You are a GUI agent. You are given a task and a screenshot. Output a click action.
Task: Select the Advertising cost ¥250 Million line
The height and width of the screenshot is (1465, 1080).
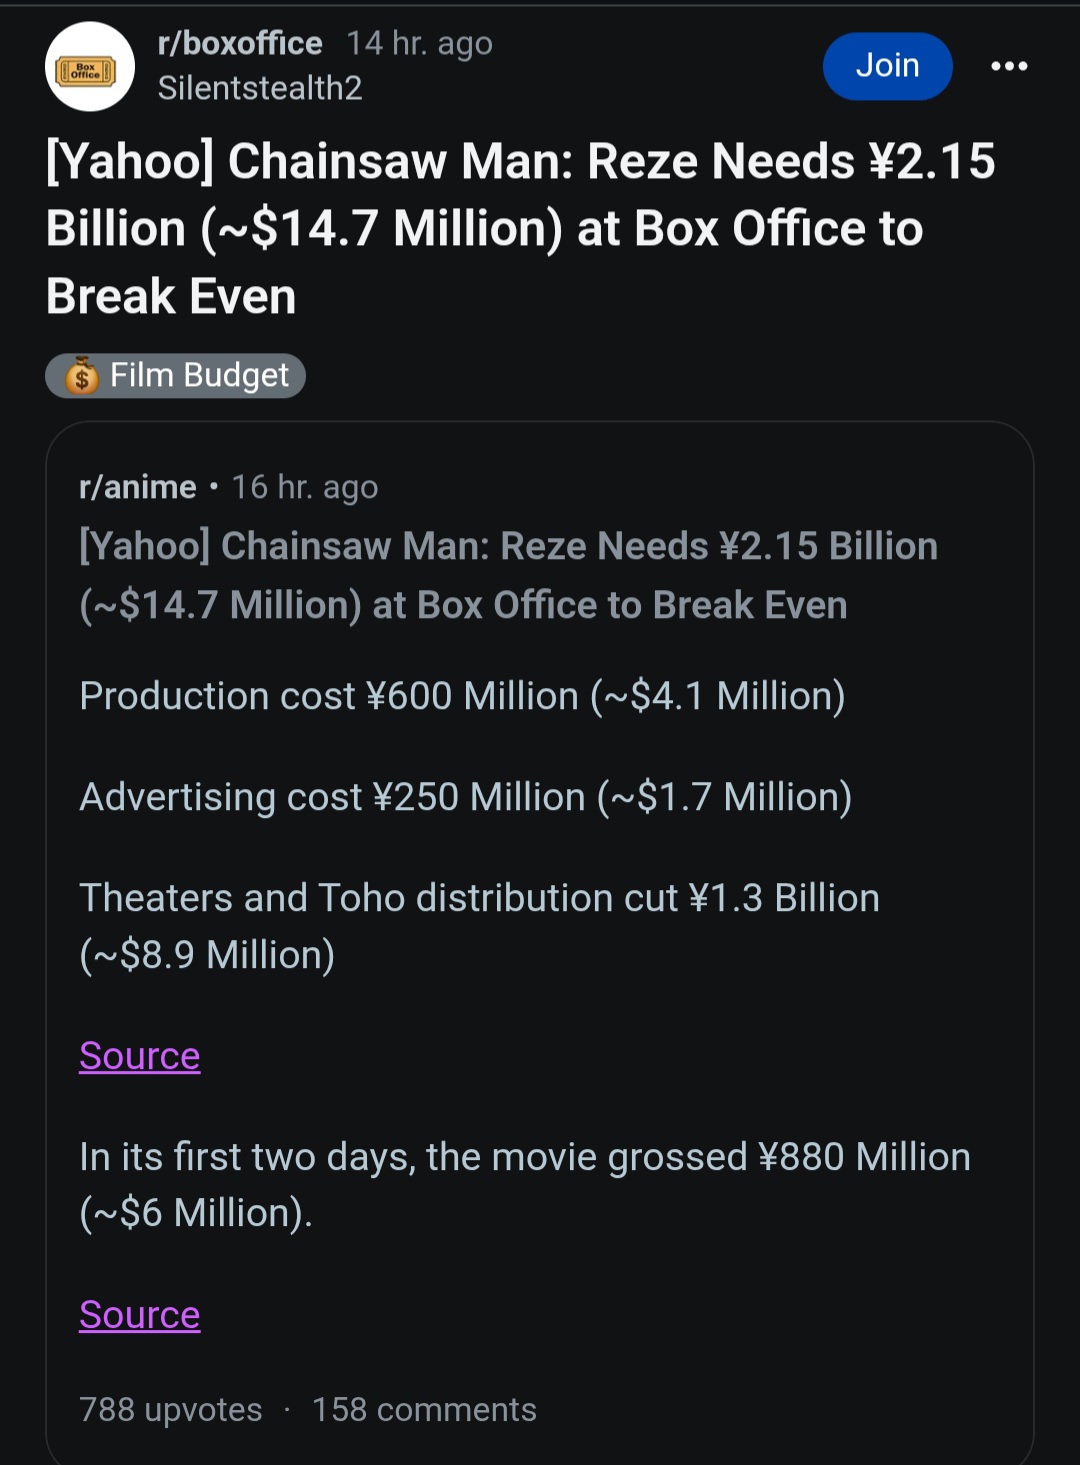pos(466,797)
